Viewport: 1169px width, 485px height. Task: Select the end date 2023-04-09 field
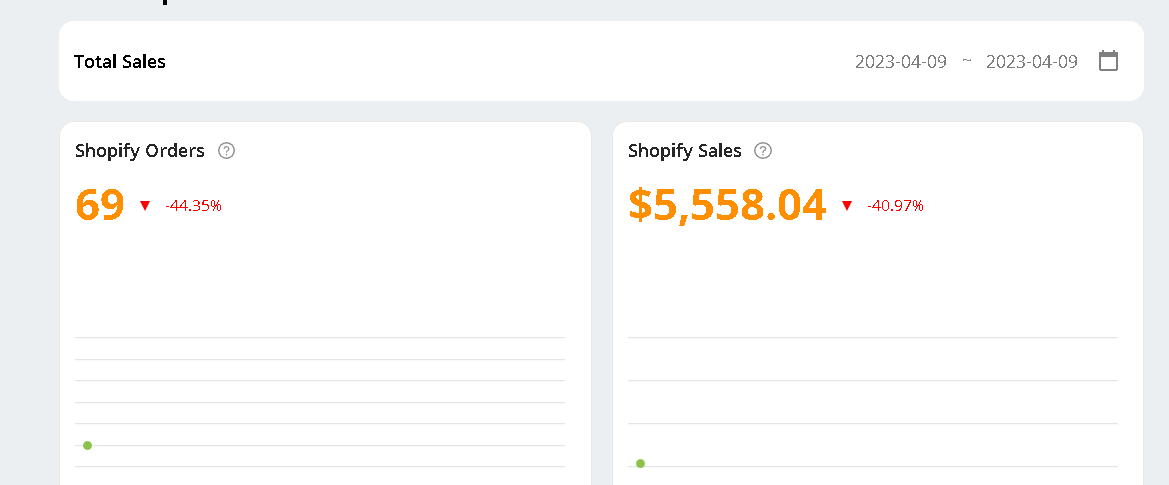(1031, 62)
